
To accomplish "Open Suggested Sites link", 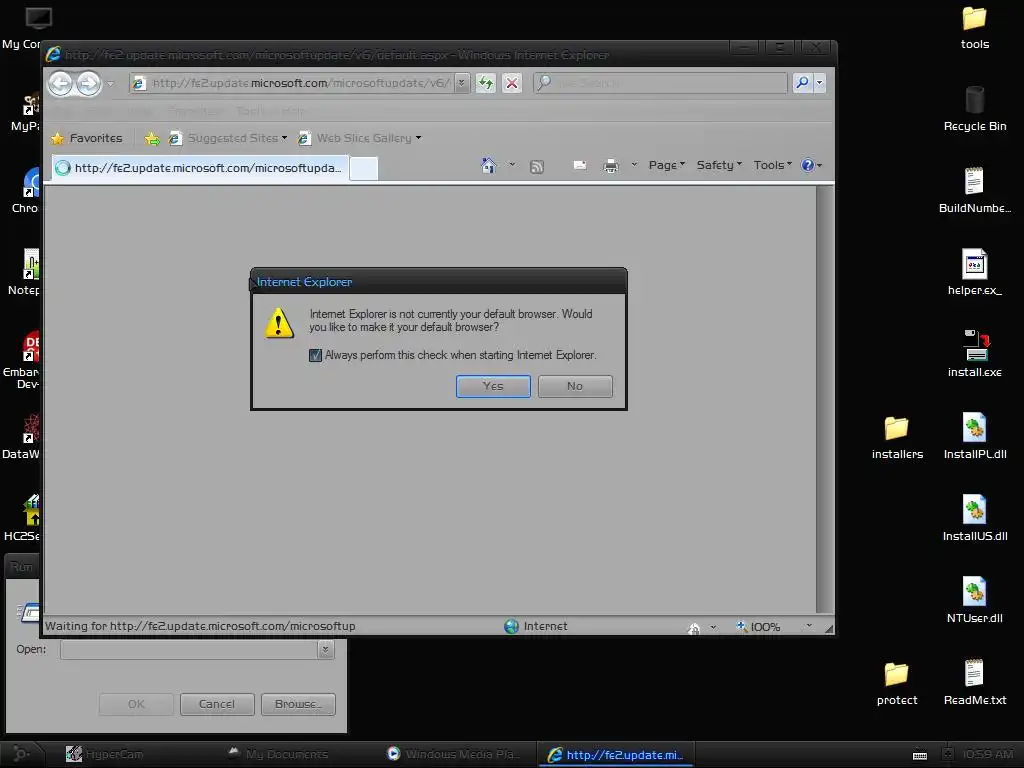I will click(x=228, y=138).
